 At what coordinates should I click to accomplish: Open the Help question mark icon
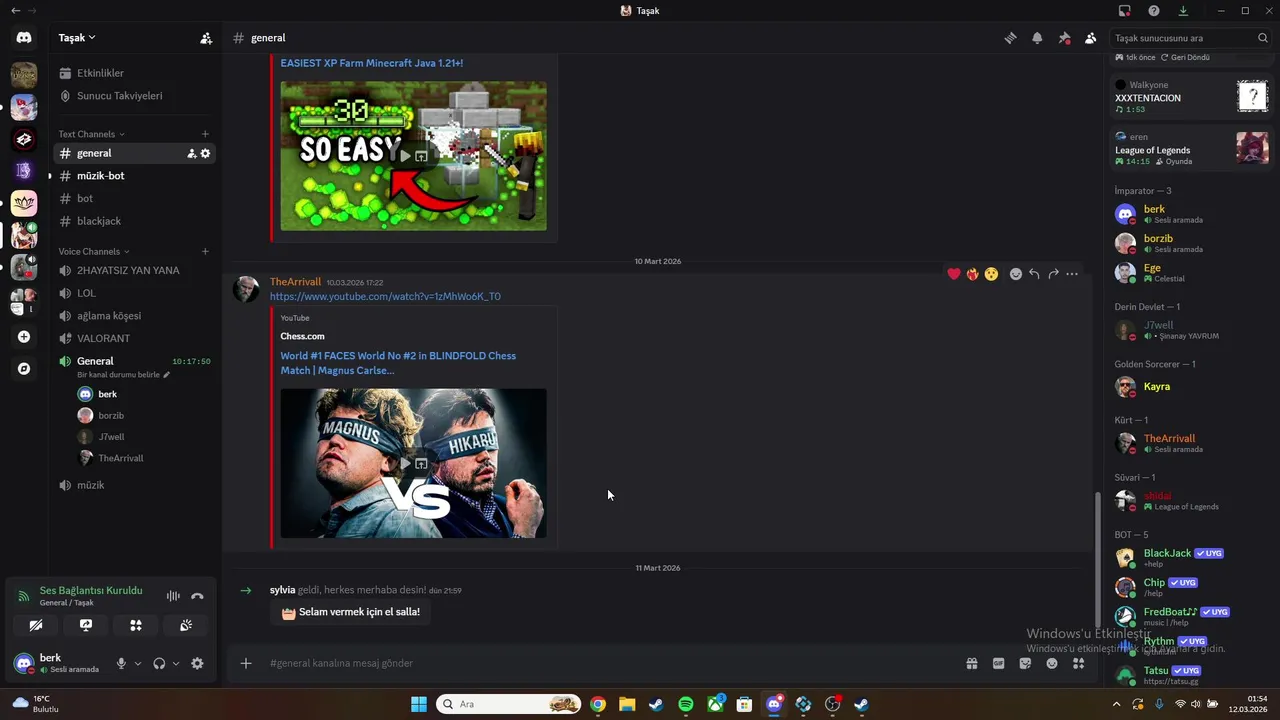1154,11
